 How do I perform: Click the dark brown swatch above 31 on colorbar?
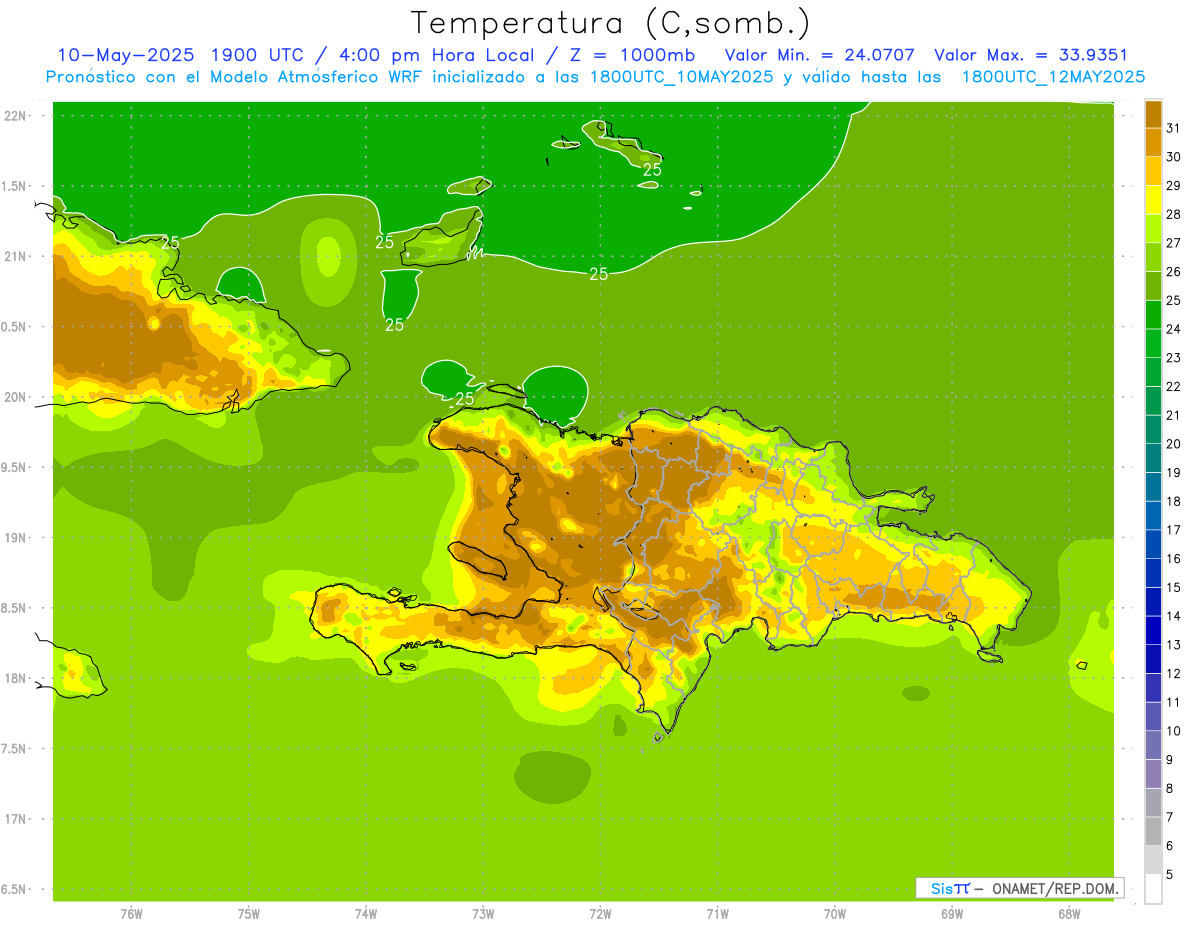[x=1153, y=114]
